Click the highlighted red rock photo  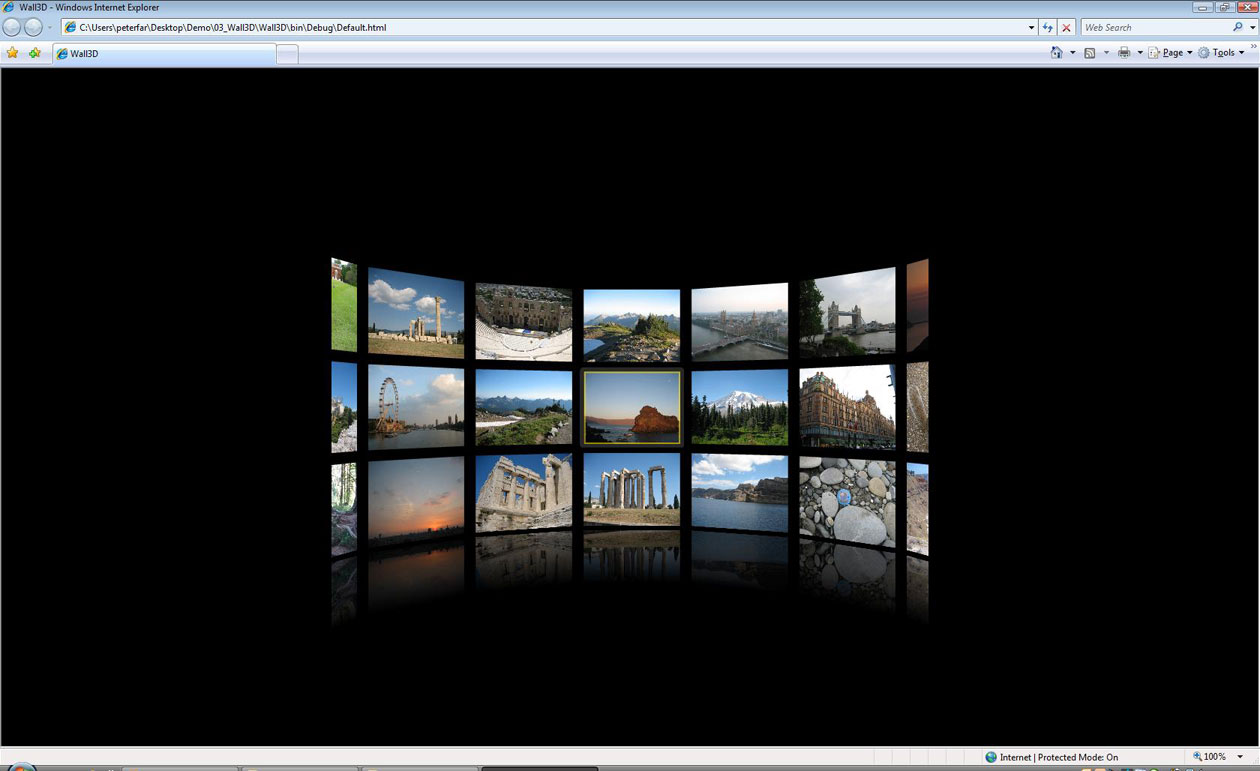(x=632, y=407)
